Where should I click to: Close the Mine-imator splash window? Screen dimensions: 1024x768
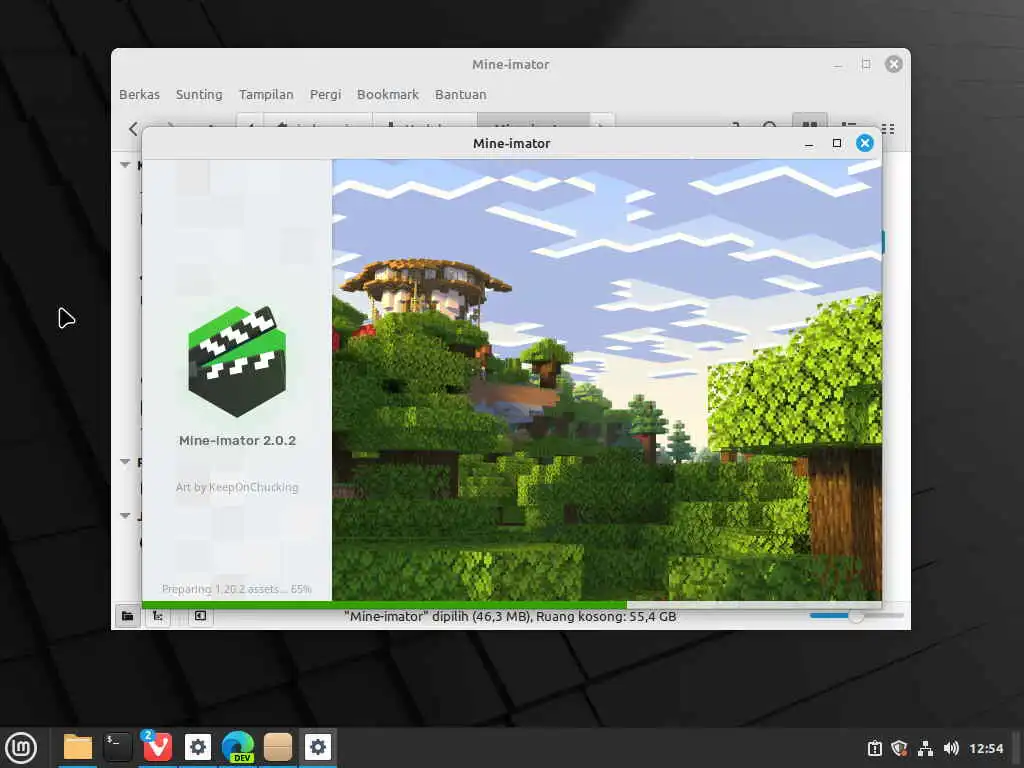click(865, 143)
